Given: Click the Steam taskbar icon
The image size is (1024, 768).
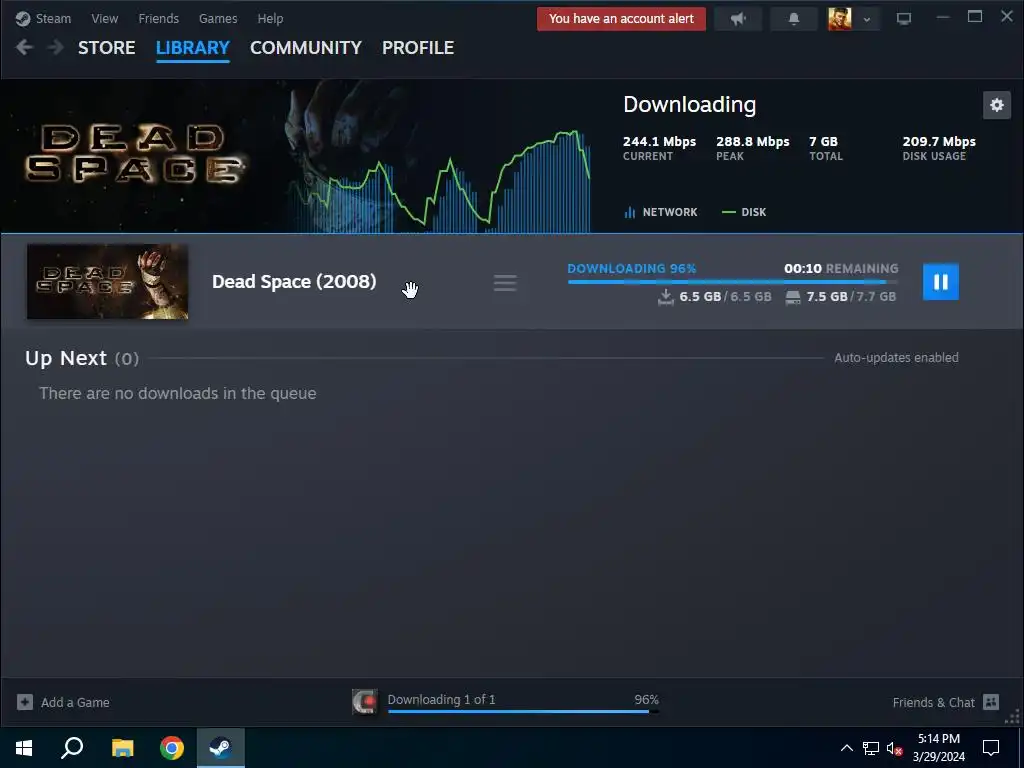Looking at the screenshot, I should 221,748.
